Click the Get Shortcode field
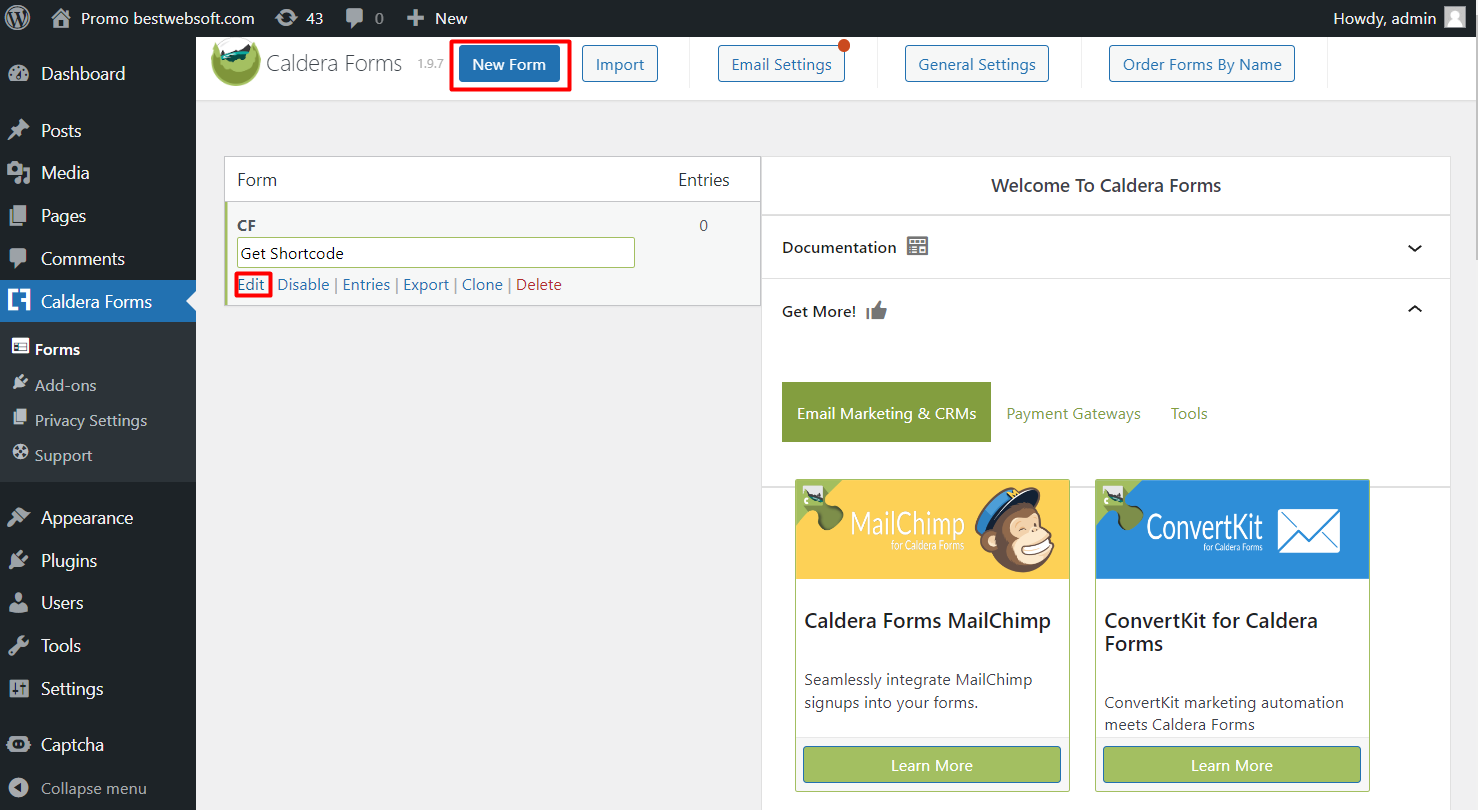 click(436, 253)
